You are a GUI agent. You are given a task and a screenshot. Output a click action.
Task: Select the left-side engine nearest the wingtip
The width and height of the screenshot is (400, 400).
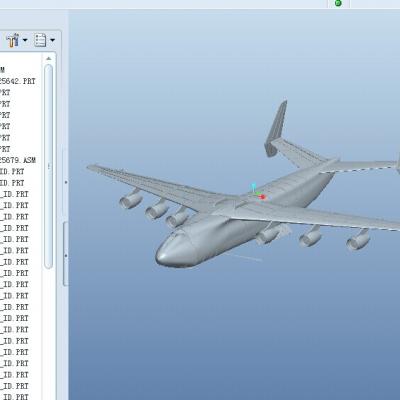[x=131, y=200]
